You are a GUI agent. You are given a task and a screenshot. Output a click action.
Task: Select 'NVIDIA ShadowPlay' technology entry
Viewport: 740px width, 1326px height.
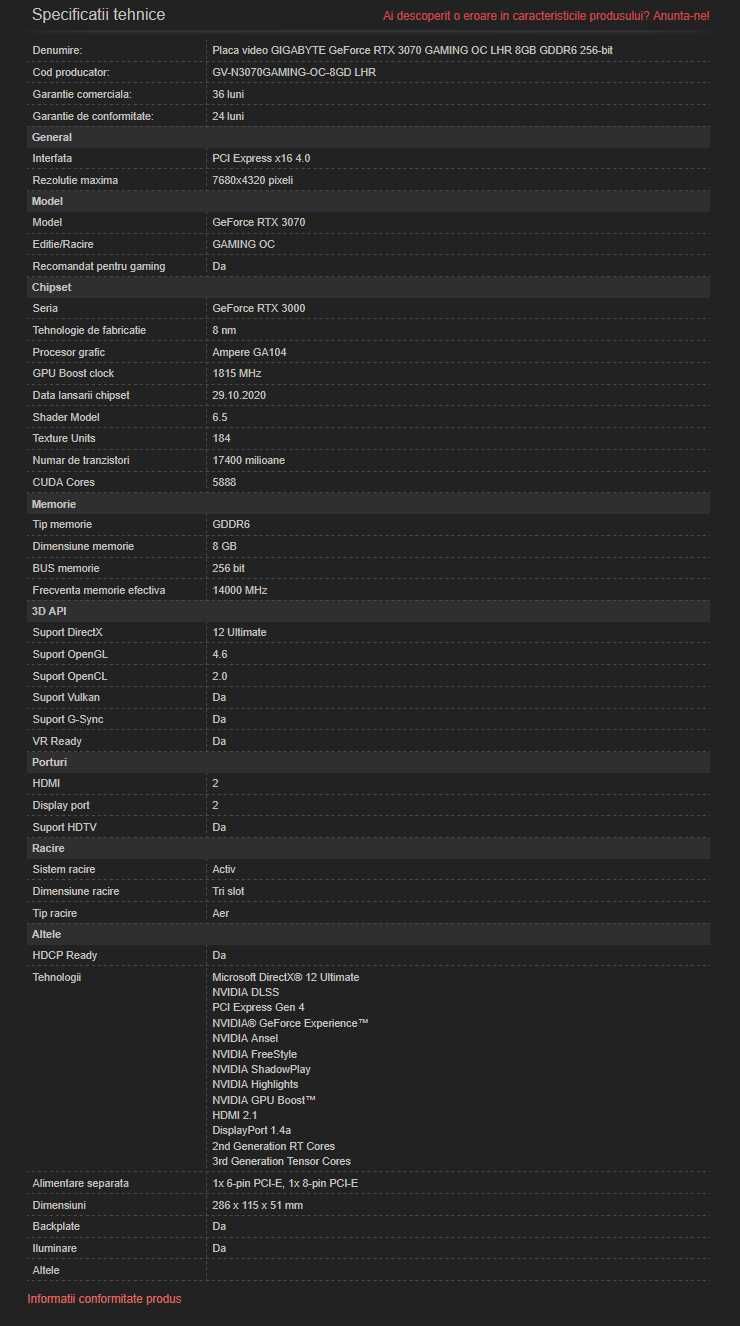(x=261, y=1069)
